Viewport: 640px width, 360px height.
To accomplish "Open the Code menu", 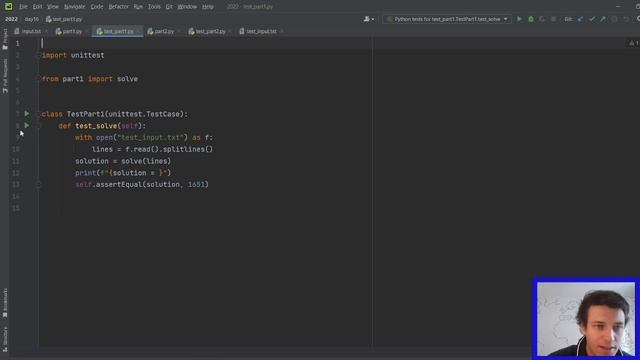I will [x=97, y=7].
